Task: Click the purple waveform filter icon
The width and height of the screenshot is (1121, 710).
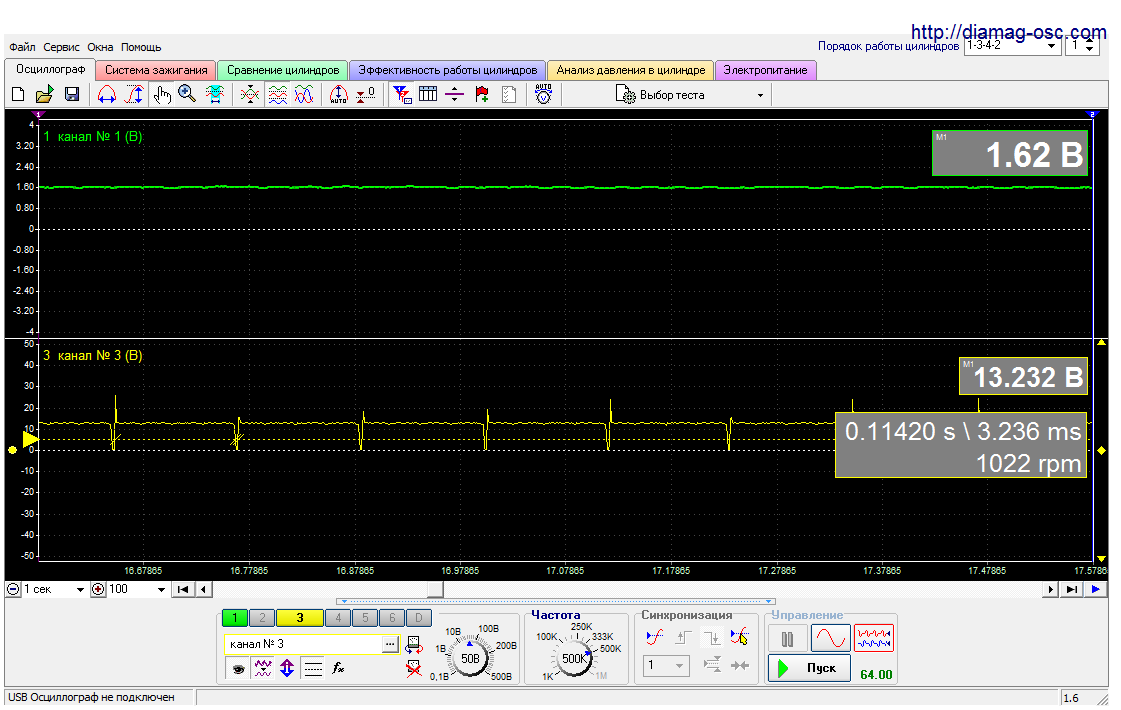Action: pyautogui.click(x=263, y=669)
